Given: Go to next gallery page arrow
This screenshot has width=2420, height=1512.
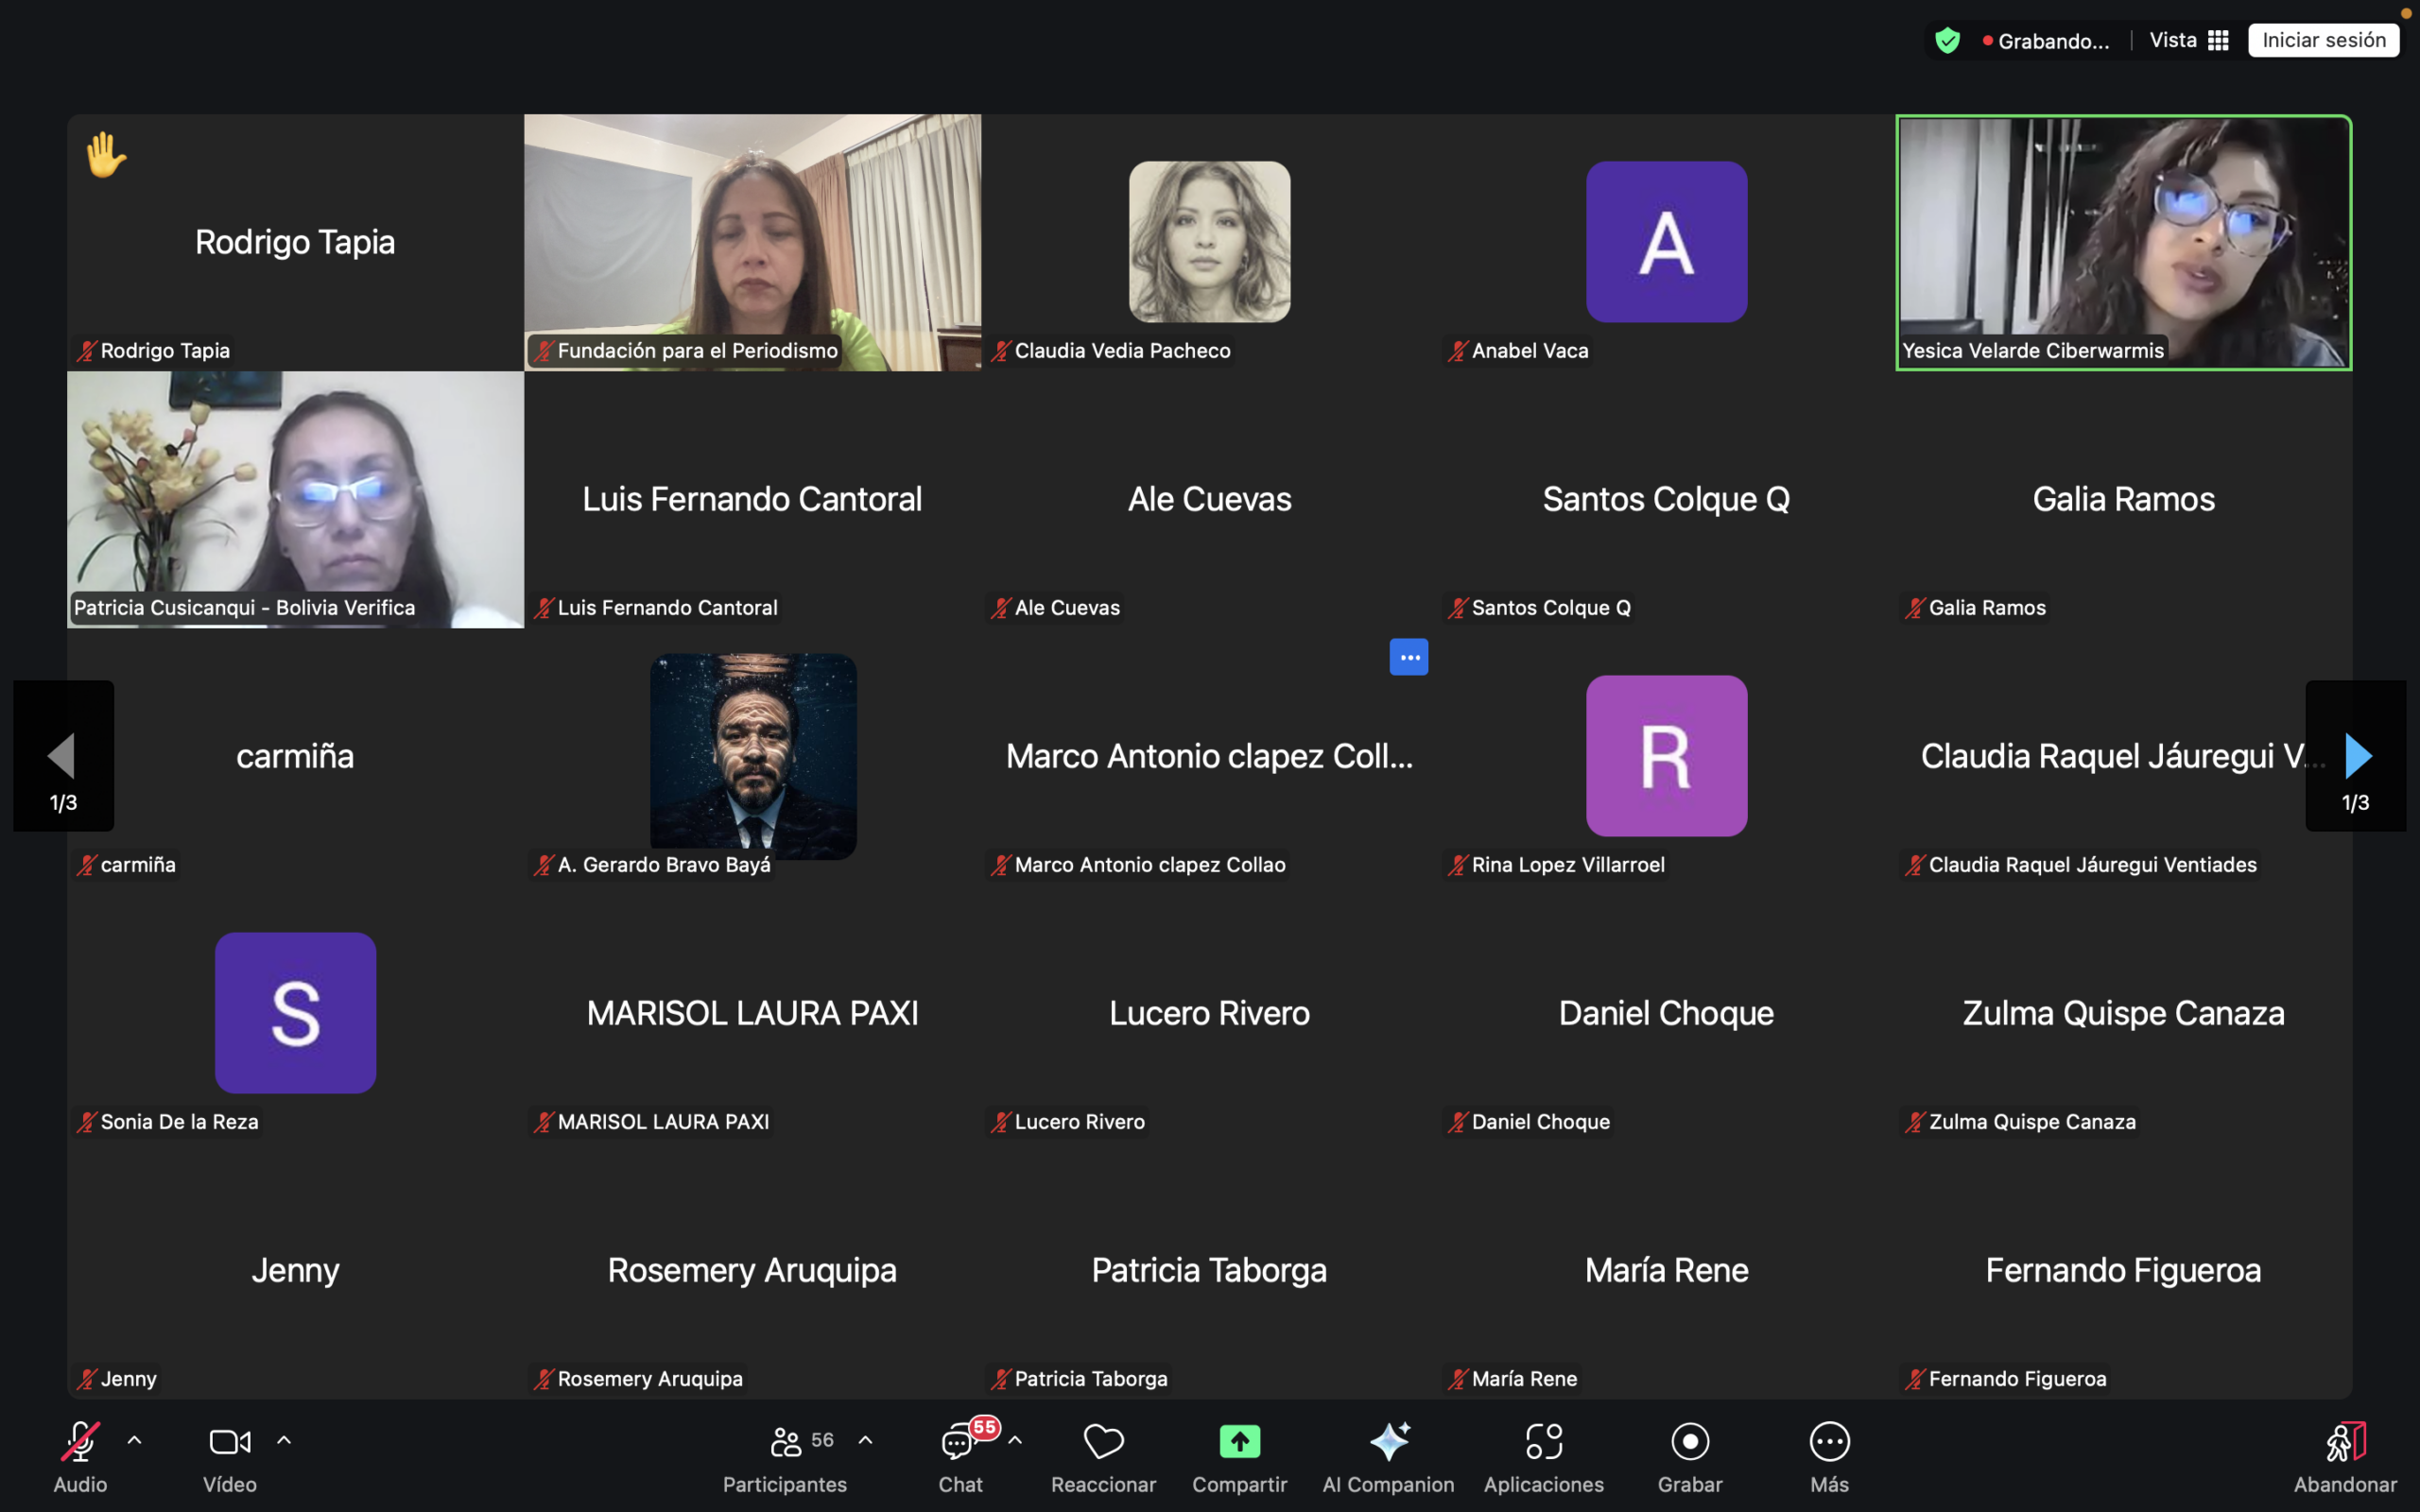Looking at the screenshot, I should pyautogui.click(x=2357, y=755).
